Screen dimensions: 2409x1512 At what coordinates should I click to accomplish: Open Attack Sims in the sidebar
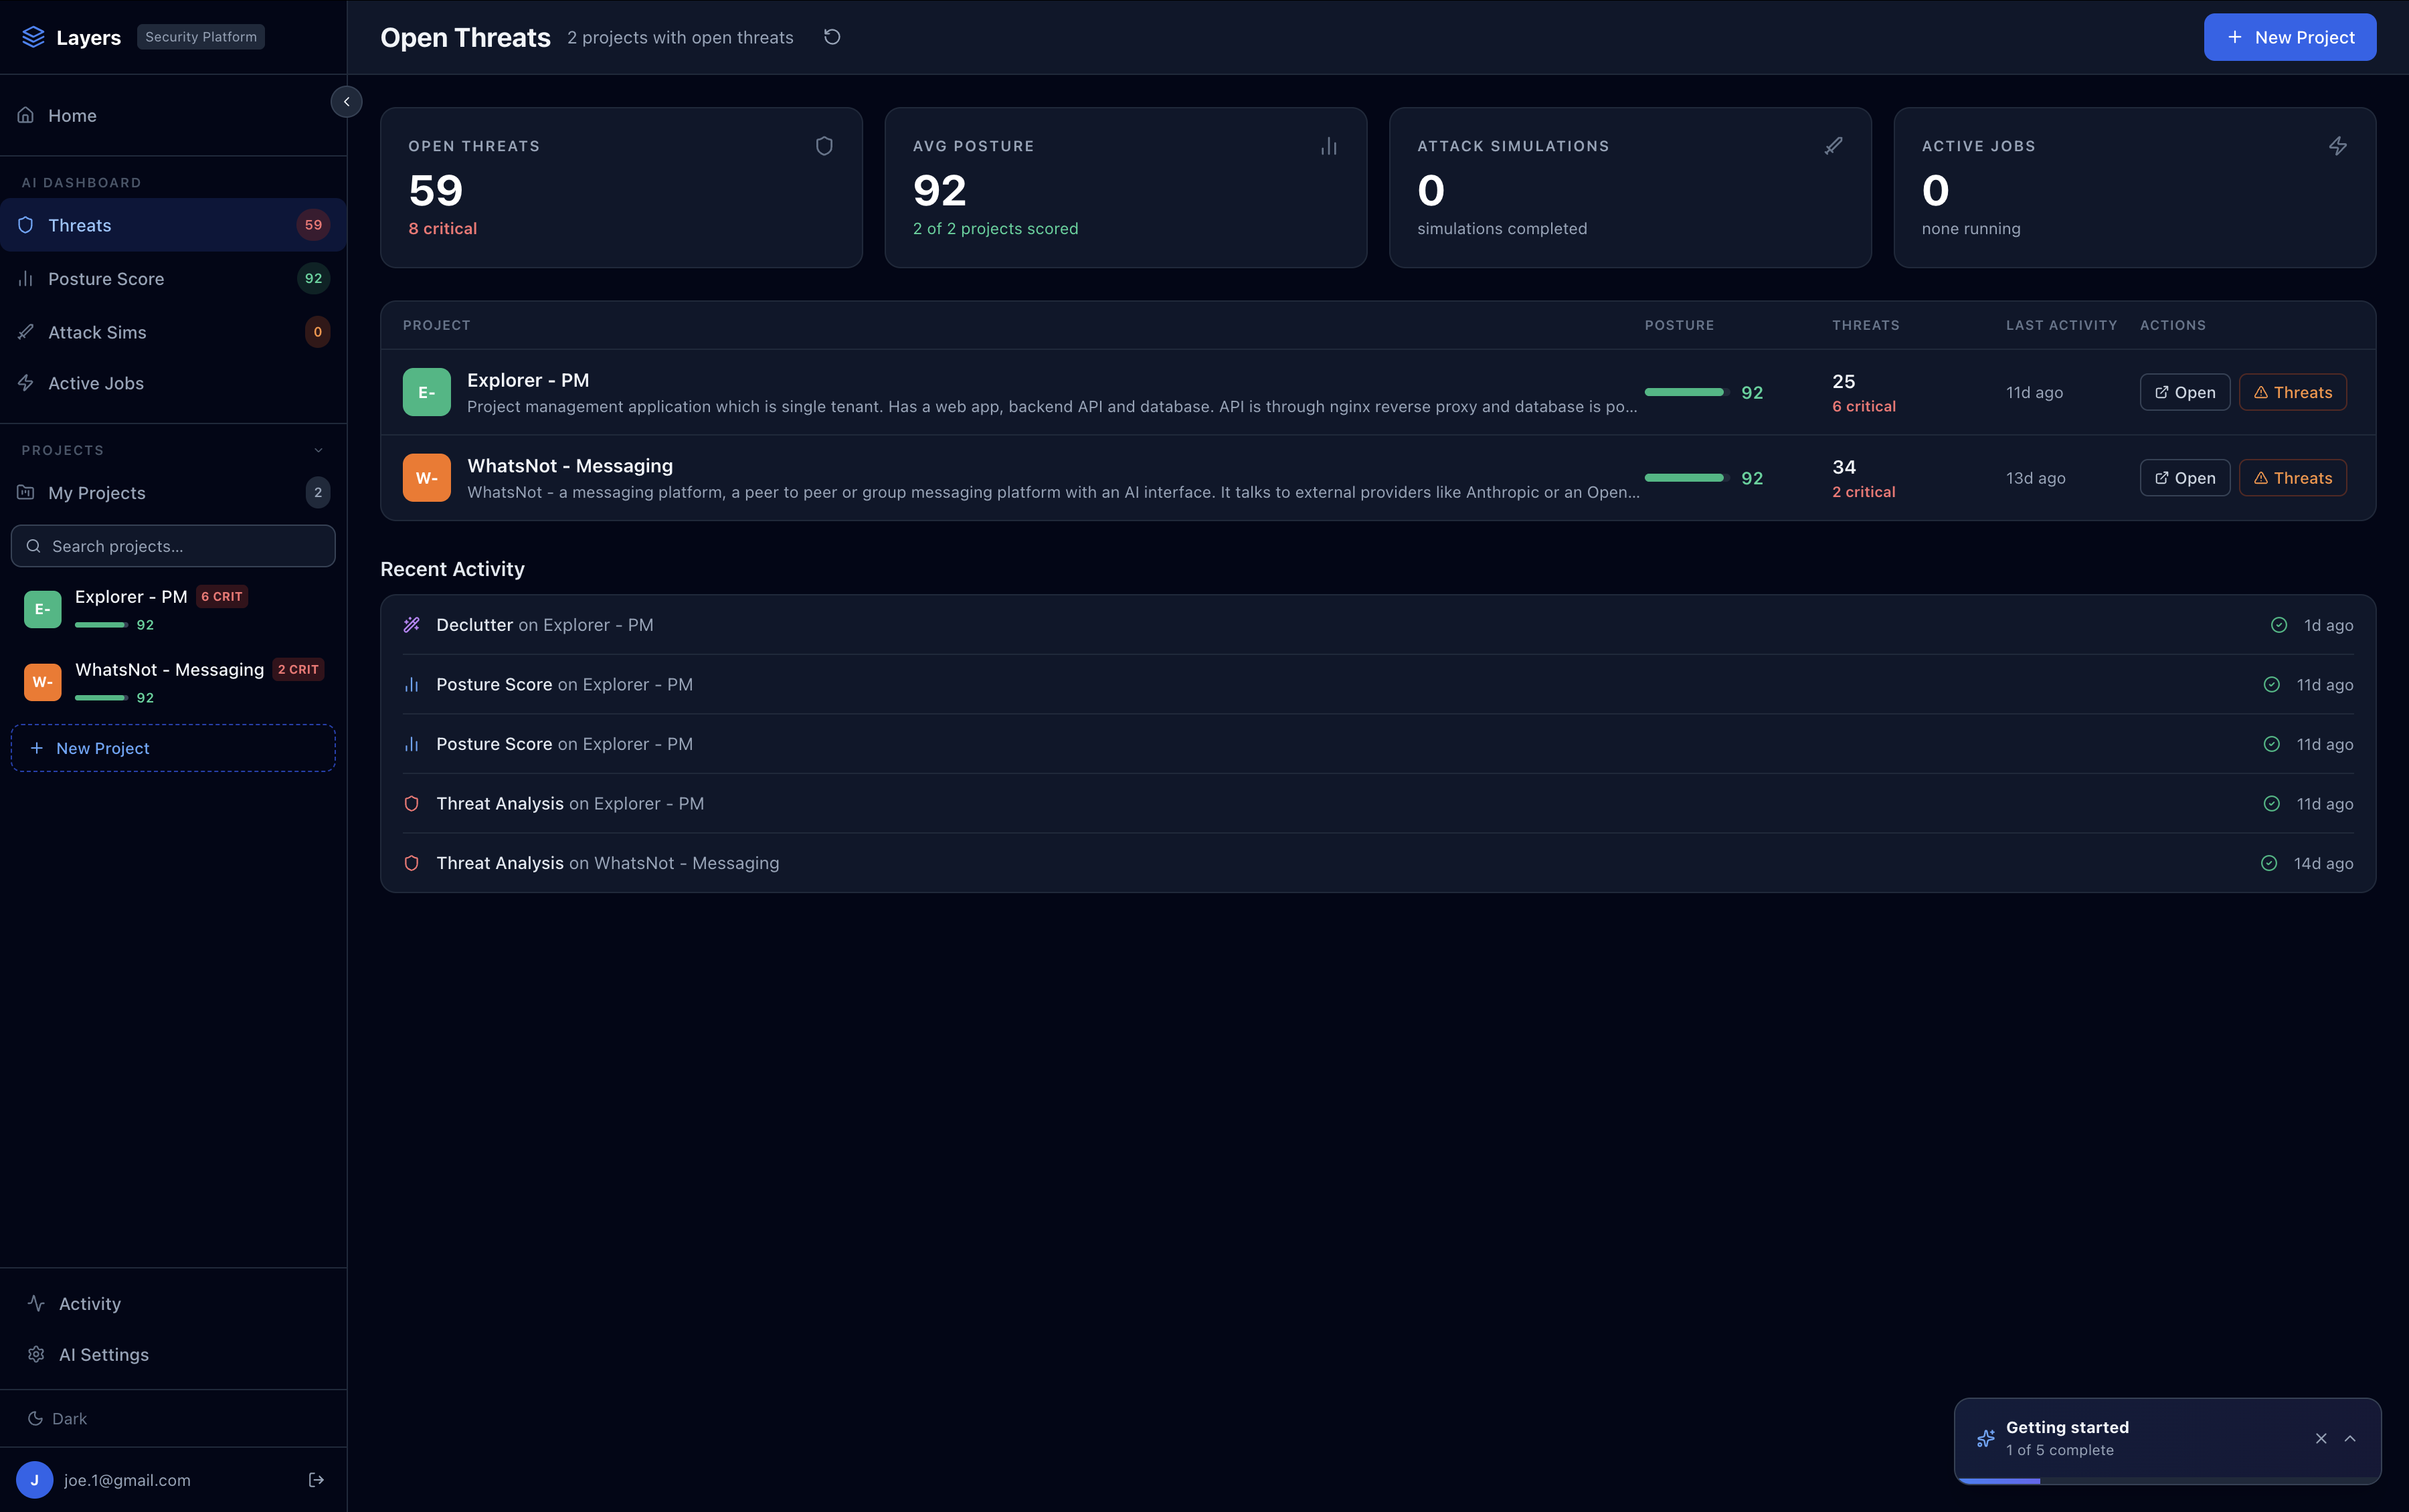pyautogui.click(x=173, y=332)
